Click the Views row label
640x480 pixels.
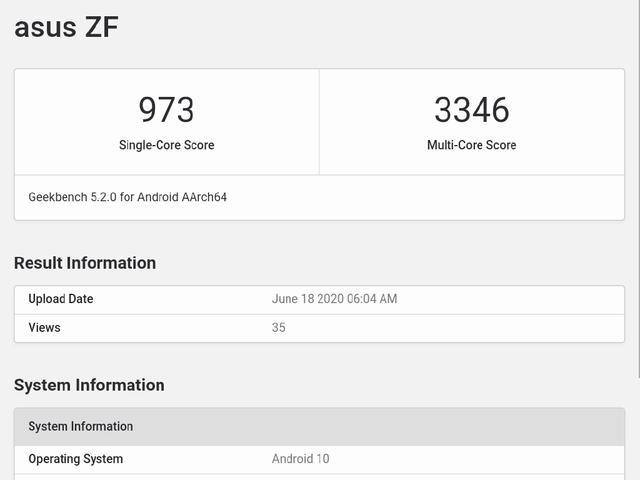(x=44, y=327)
